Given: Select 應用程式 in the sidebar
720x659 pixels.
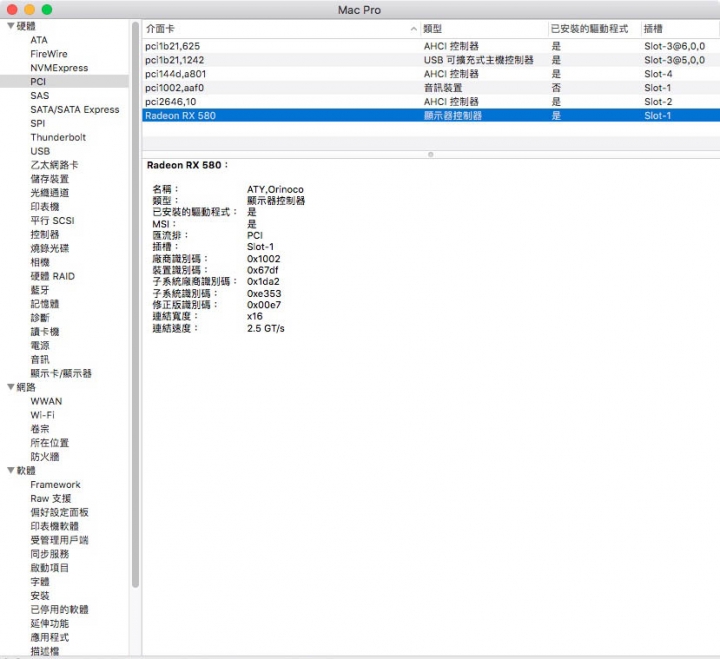Looking at the screenshot, I should point(50,637).
